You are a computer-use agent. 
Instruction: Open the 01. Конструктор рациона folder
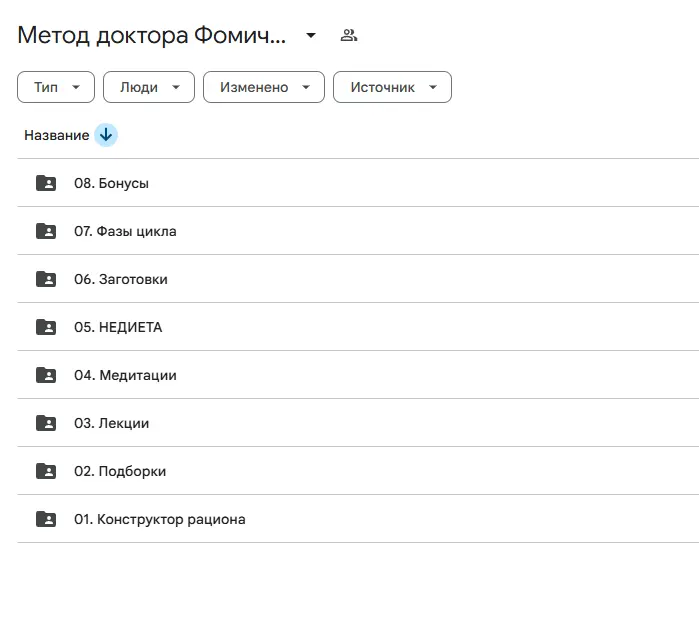(160, 519)
